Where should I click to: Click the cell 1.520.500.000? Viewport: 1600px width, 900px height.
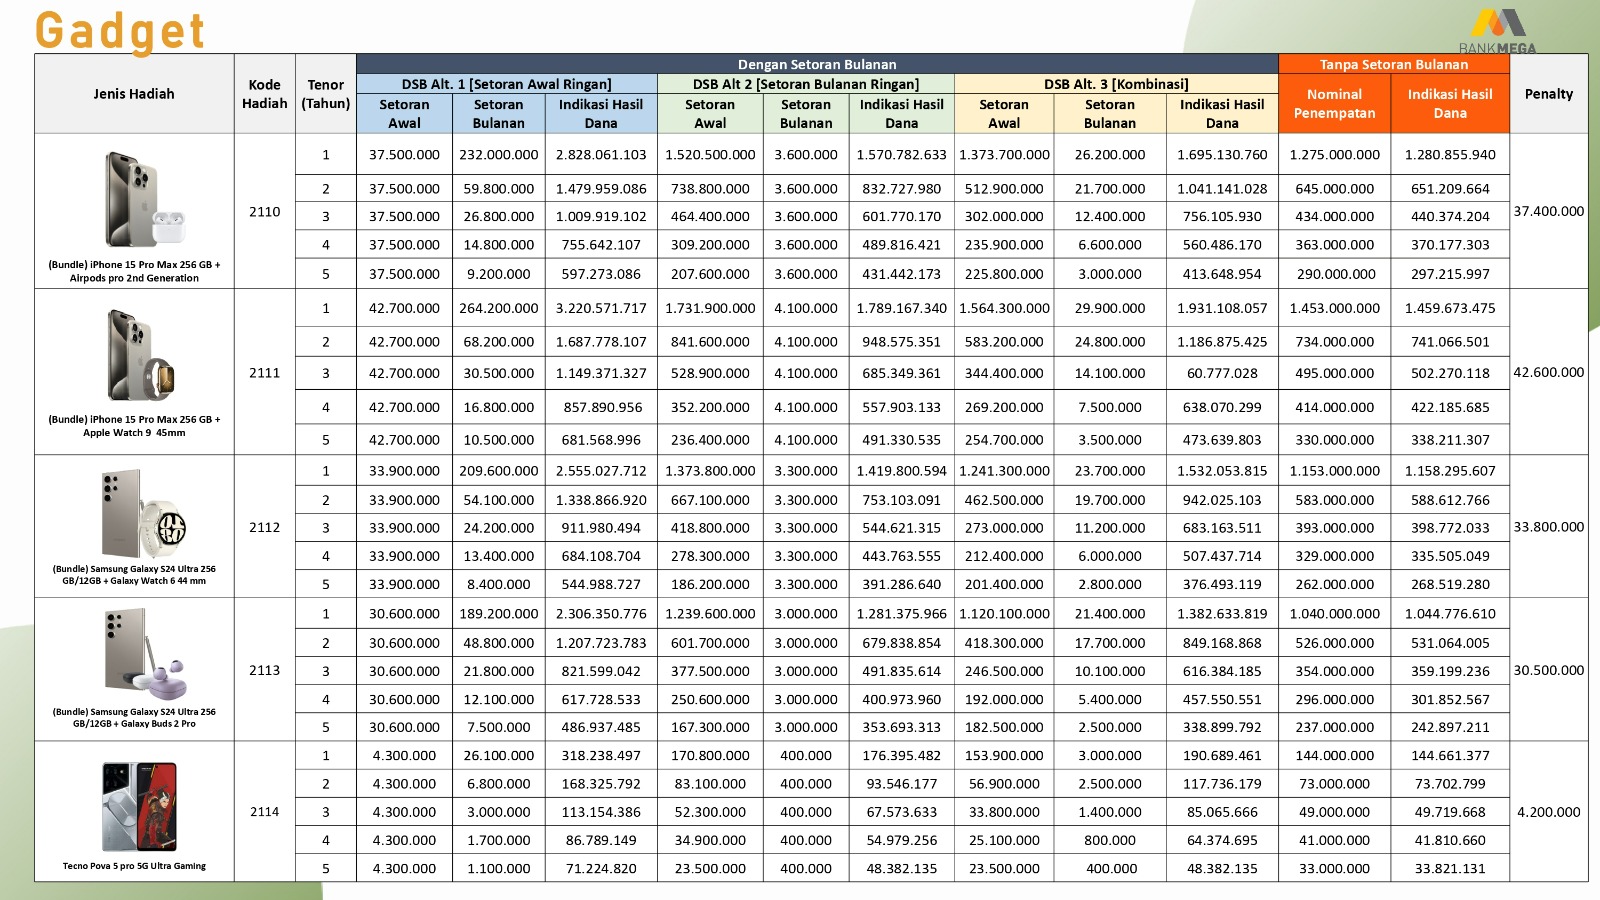point(710,155)
